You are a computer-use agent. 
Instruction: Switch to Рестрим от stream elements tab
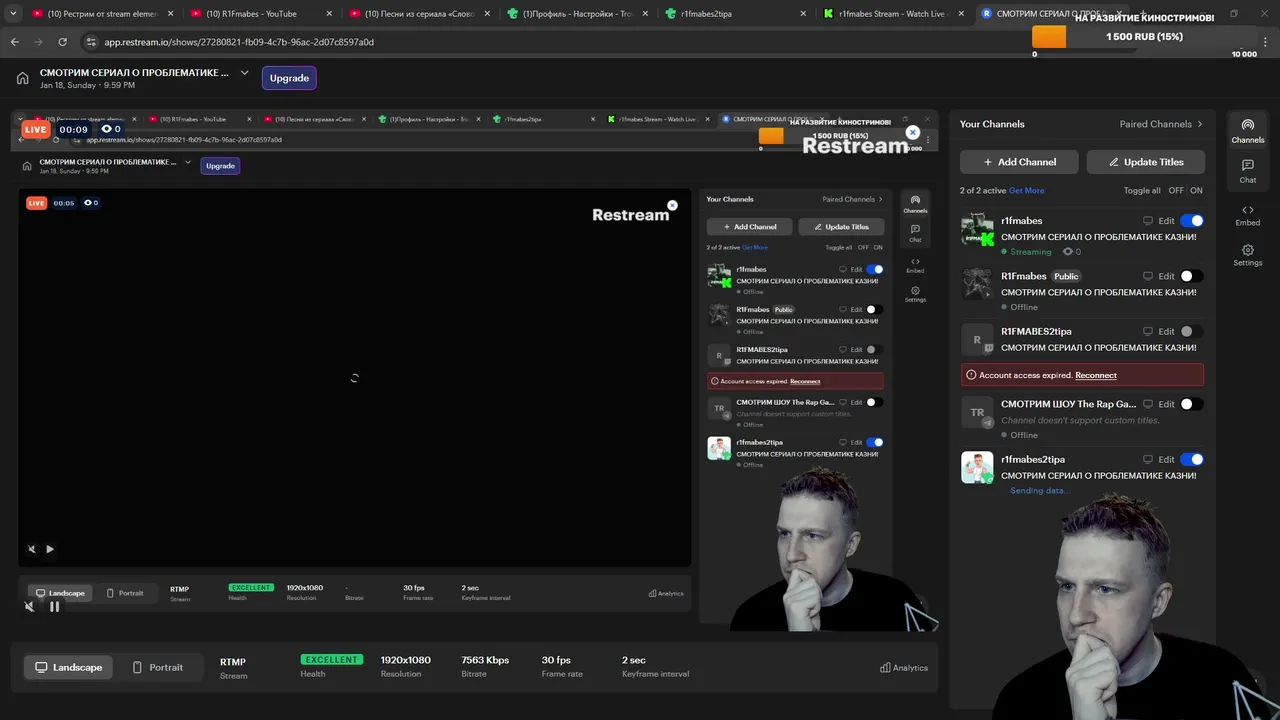coord(102,14)
